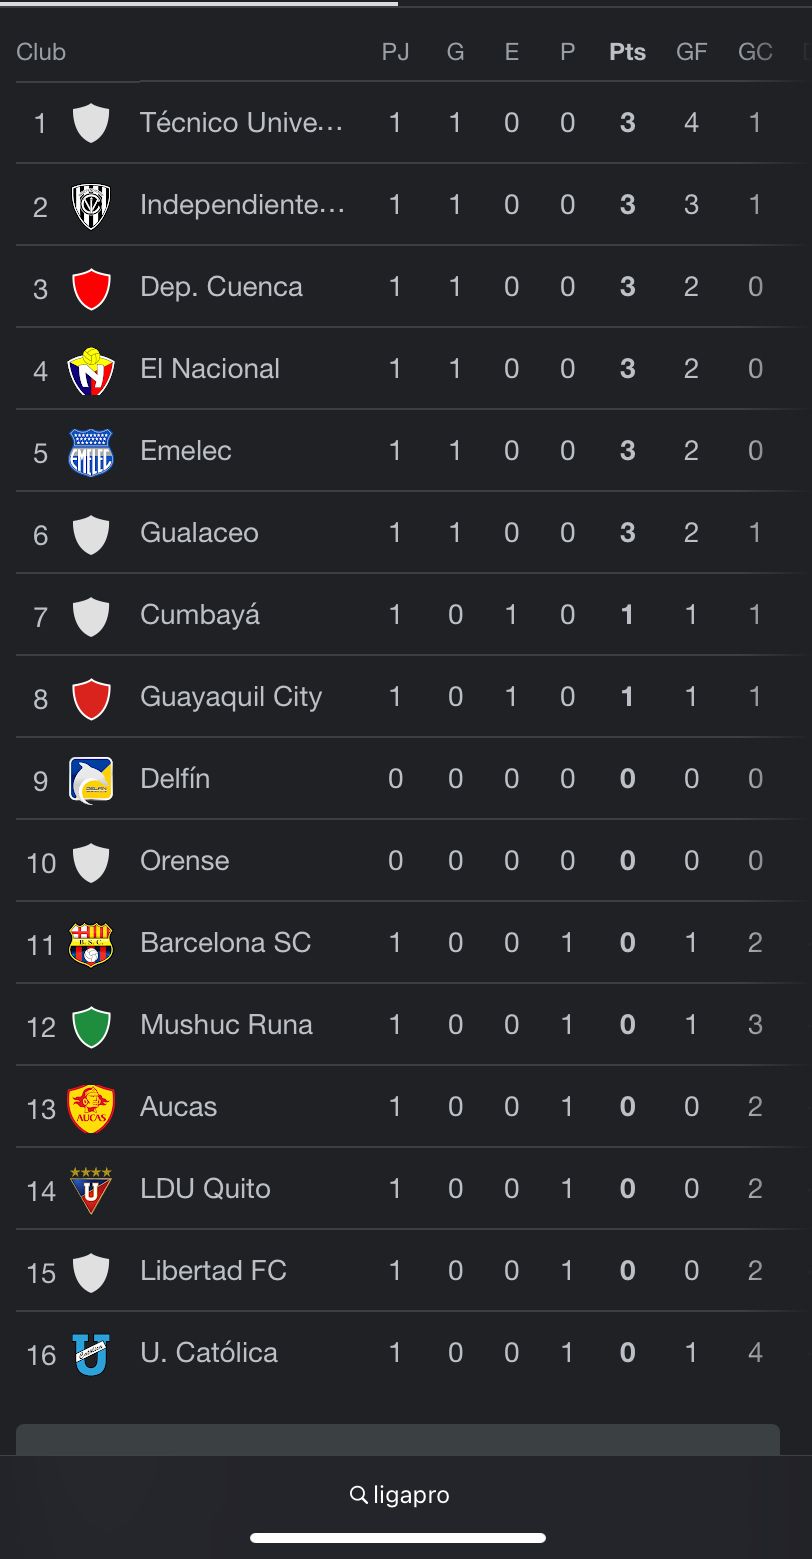Tap the Emelec blue crest icon
The width and height of the screenshot is (812, 1559).
tap(91, 452)
